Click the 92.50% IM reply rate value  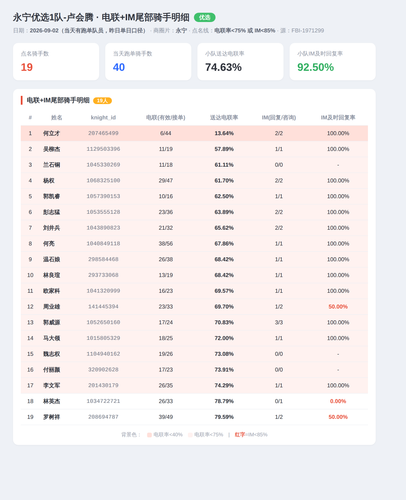pyautogui.click(x=315, y=67)
